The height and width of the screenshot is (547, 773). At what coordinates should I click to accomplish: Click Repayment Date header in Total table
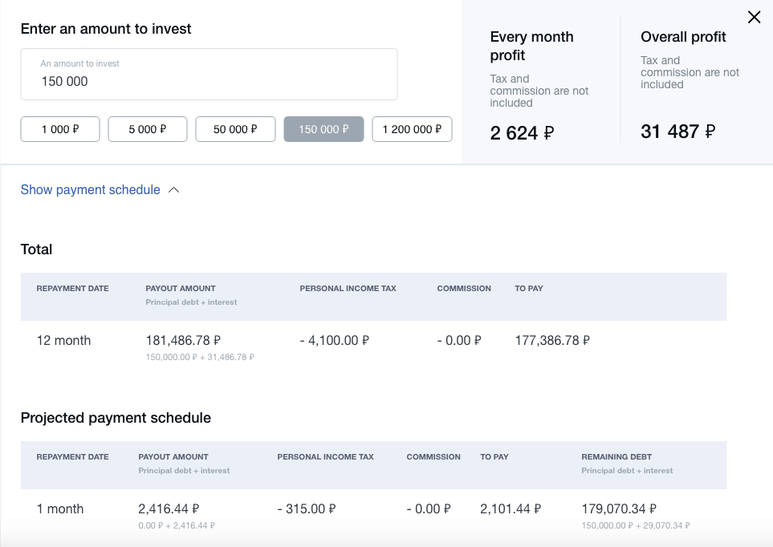(72, 288)
